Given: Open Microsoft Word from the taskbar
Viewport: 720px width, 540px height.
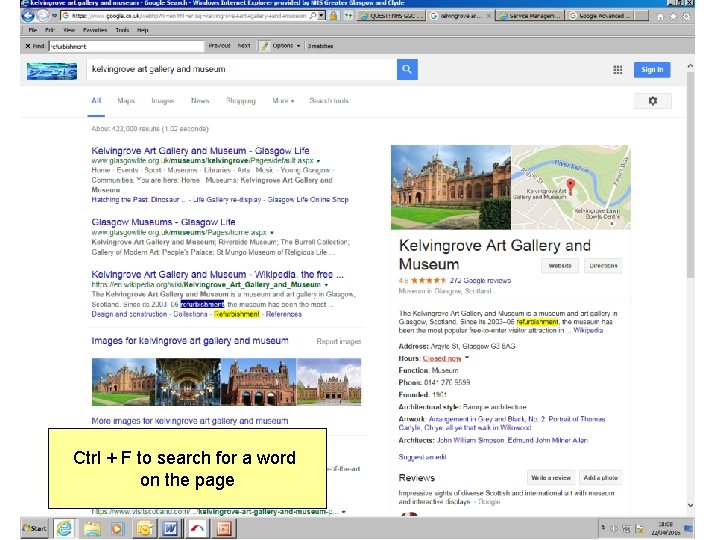Looking at the screenshot, I should 170,529.
